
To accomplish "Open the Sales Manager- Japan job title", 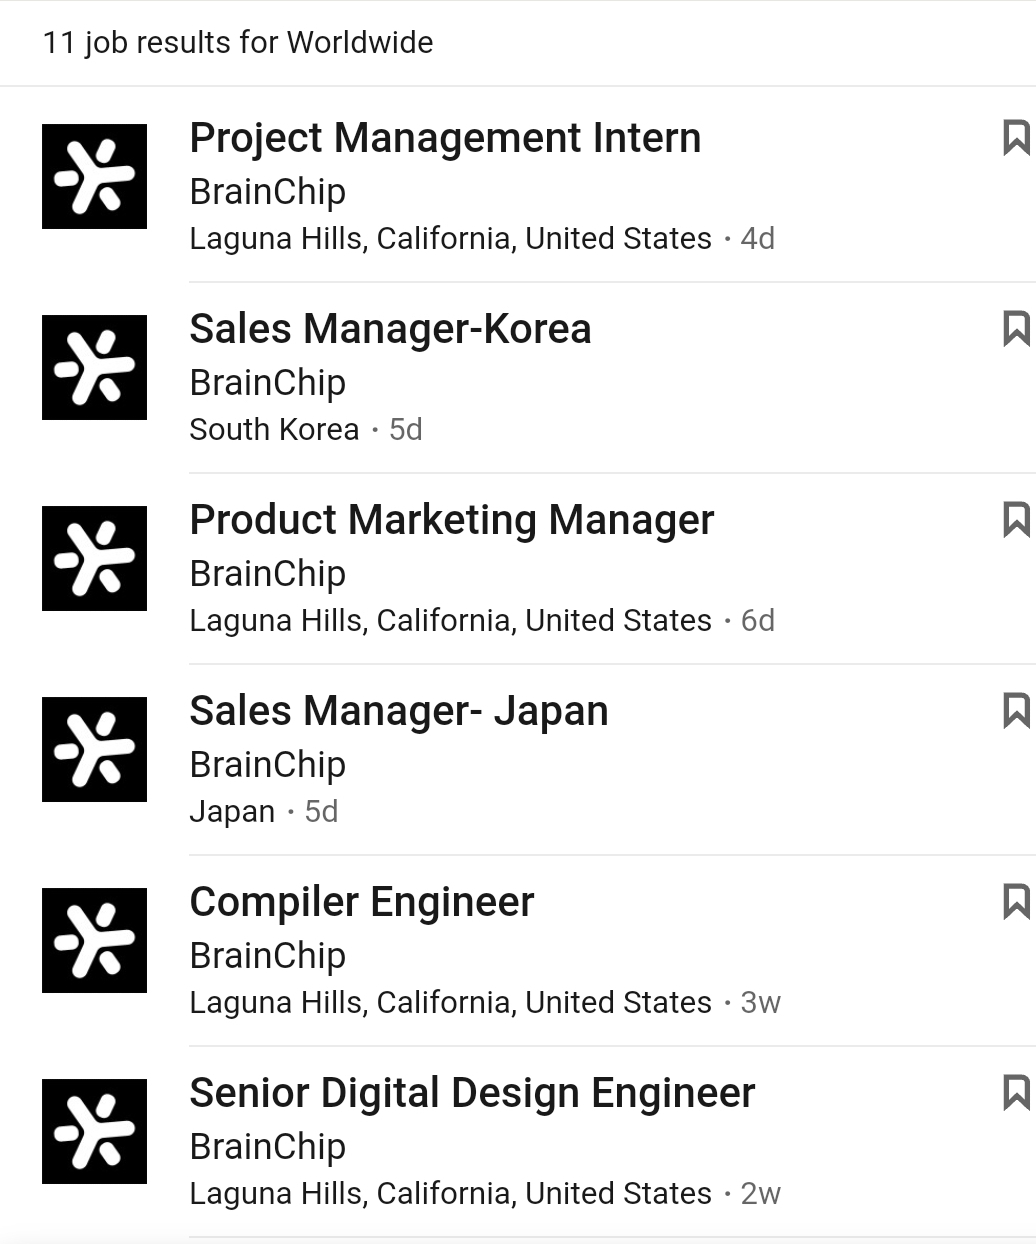I will coord(398,711).
